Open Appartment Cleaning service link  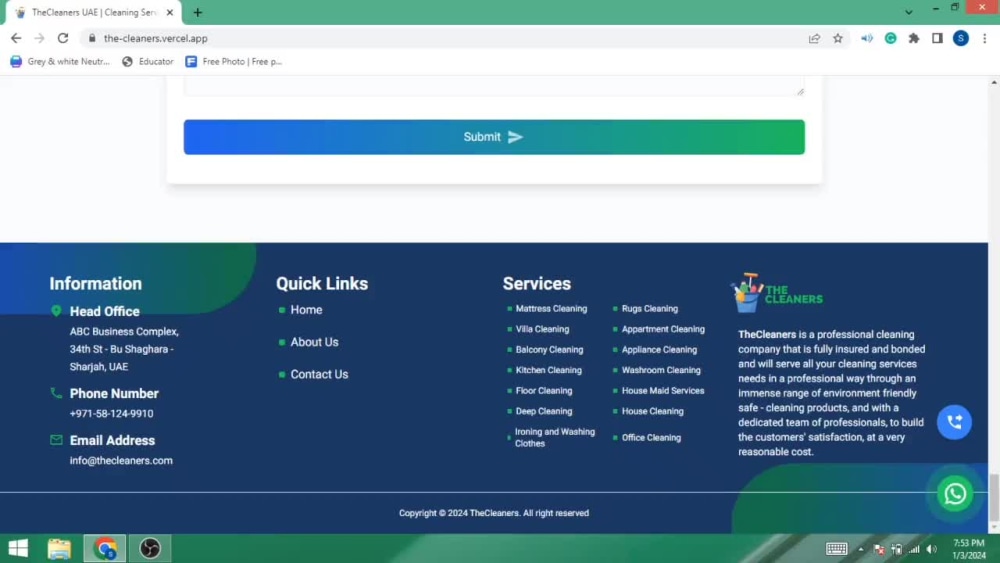[x=663, y=329]
